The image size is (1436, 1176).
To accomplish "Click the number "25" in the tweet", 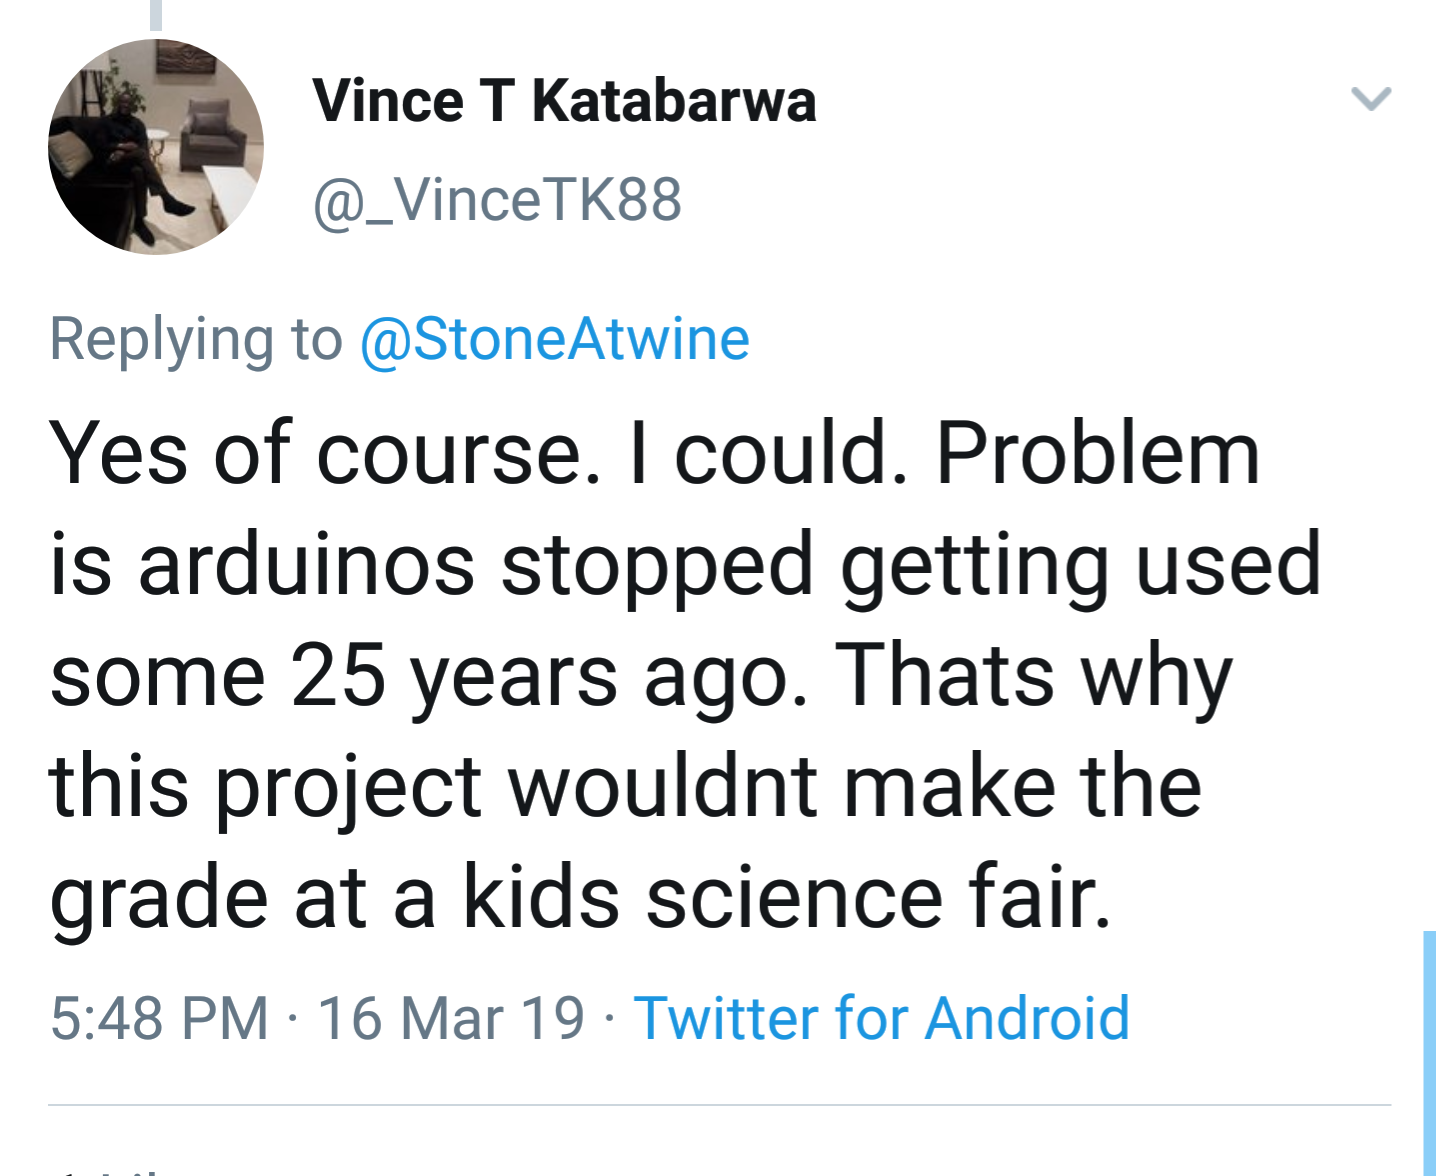I will click(x=338, y=676).
